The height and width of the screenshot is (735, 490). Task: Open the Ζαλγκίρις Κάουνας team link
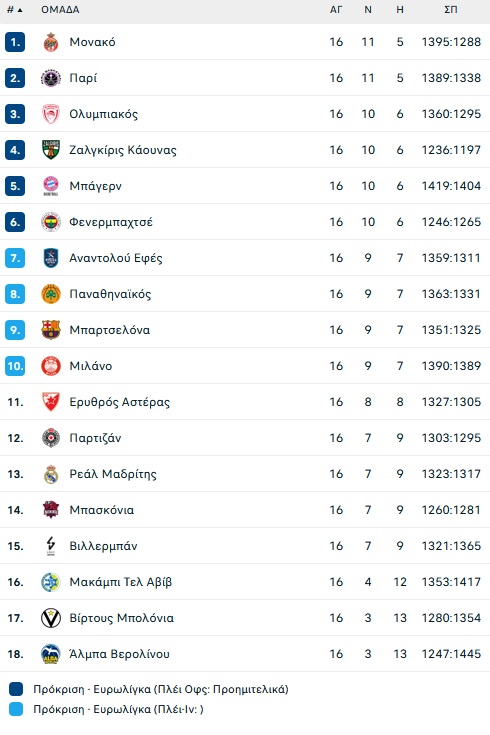pyautogui.click(x=123, y=150)
